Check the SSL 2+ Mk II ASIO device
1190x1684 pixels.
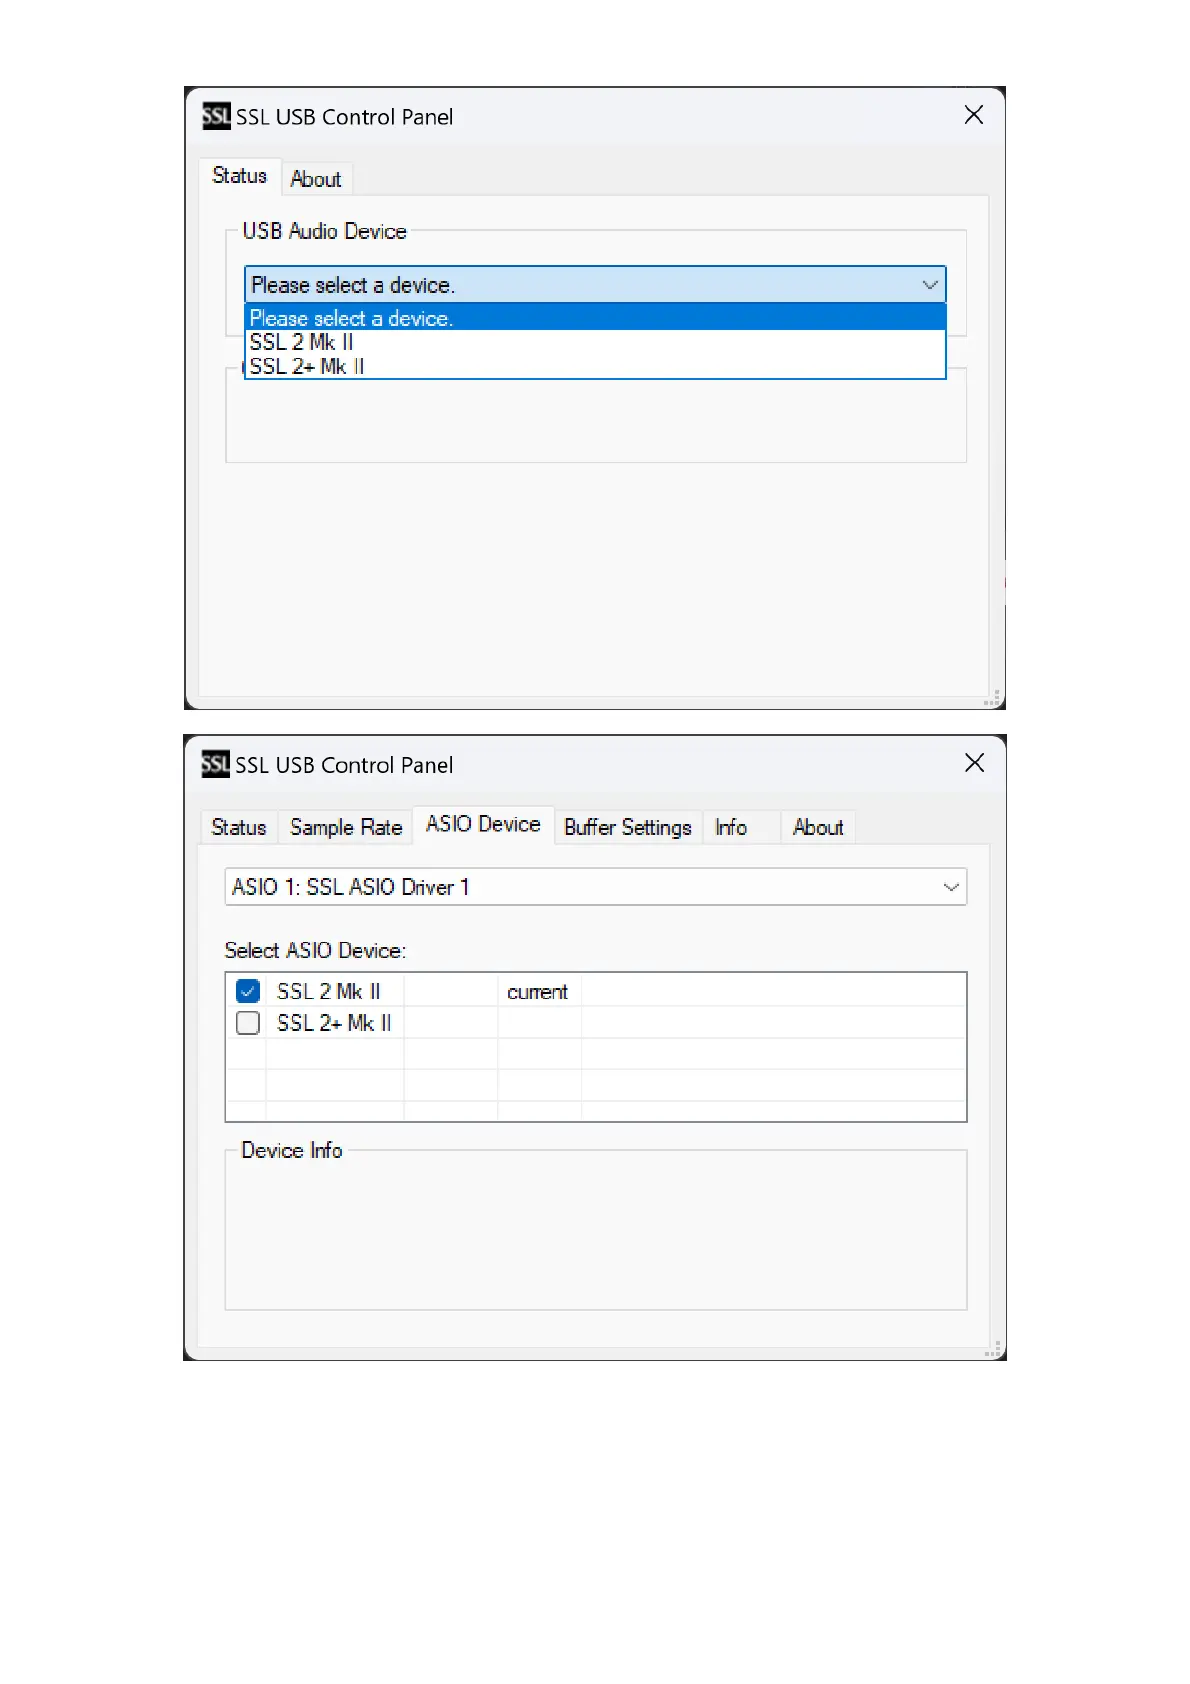click(x=248, y=1023)
